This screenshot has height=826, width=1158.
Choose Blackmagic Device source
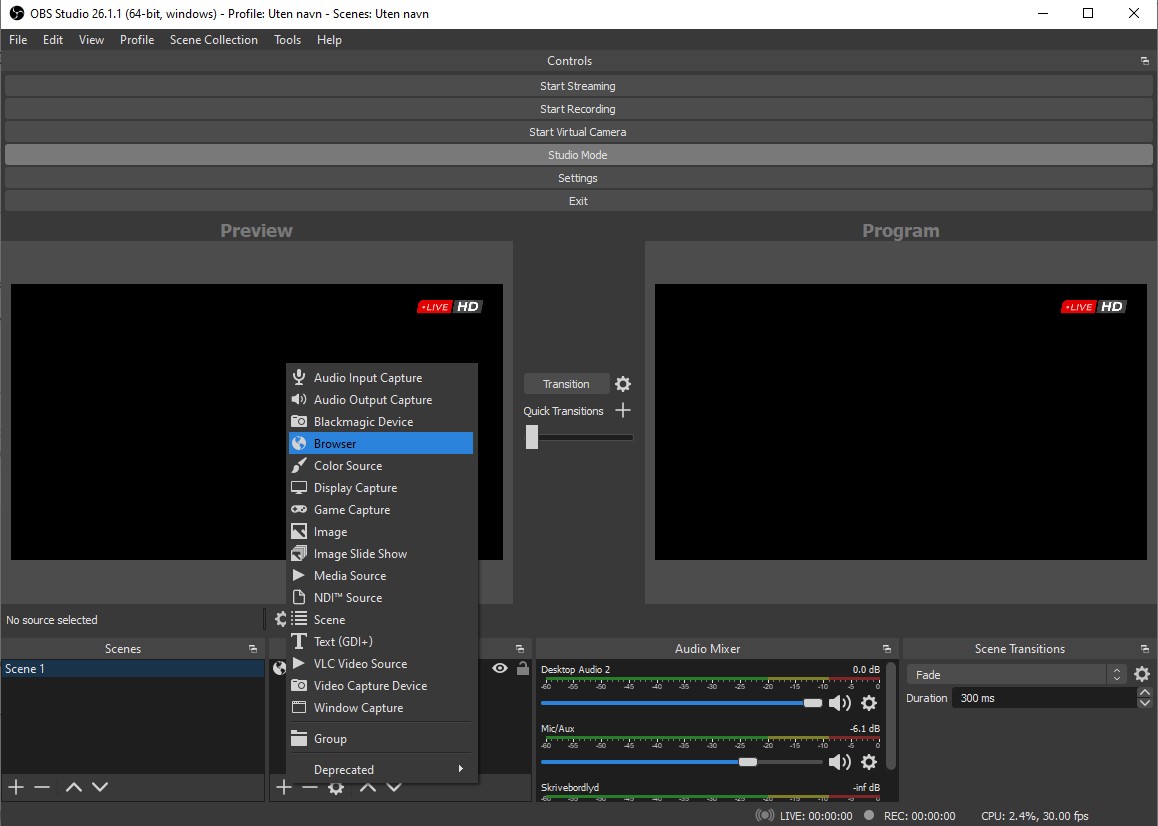tap(381, 422)
